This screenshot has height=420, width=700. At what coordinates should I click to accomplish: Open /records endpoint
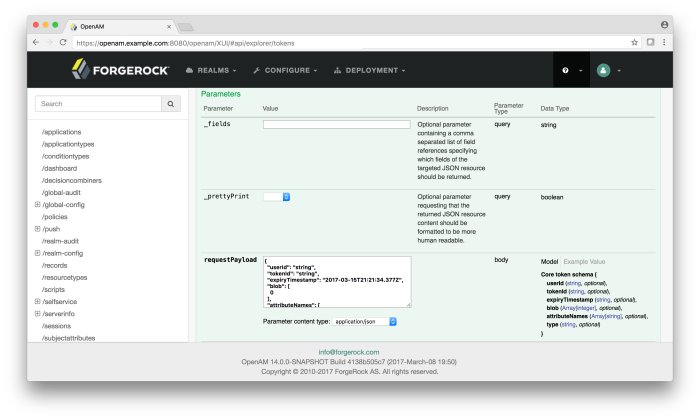(x=54, y=265)
